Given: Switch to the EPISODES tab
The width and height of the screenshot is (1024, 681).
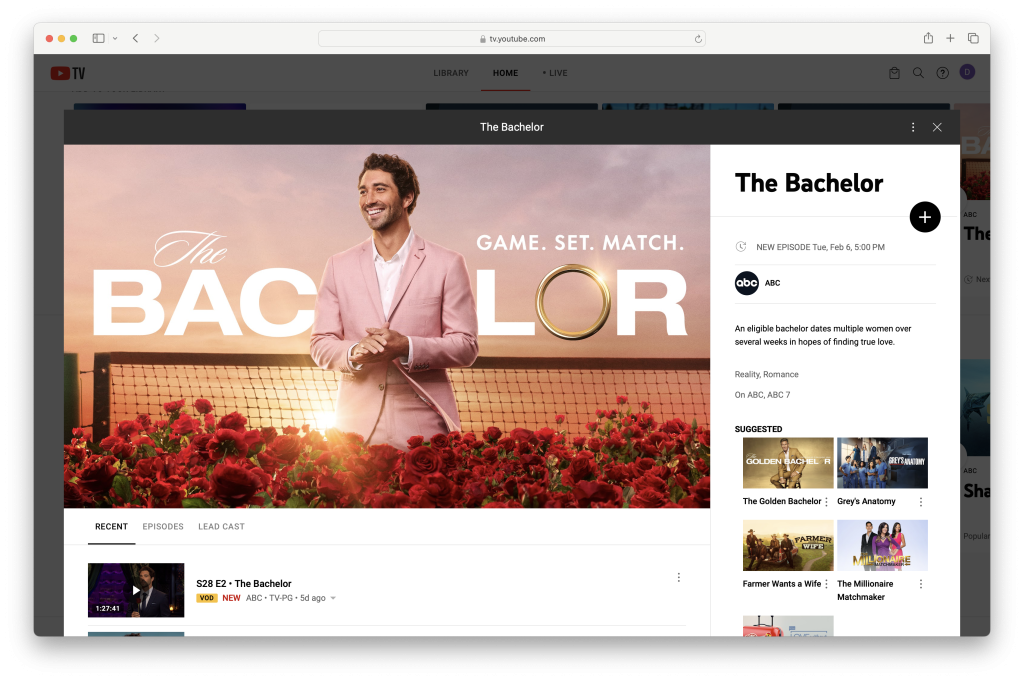Looking at the screenshot, I should coord(163,526).
